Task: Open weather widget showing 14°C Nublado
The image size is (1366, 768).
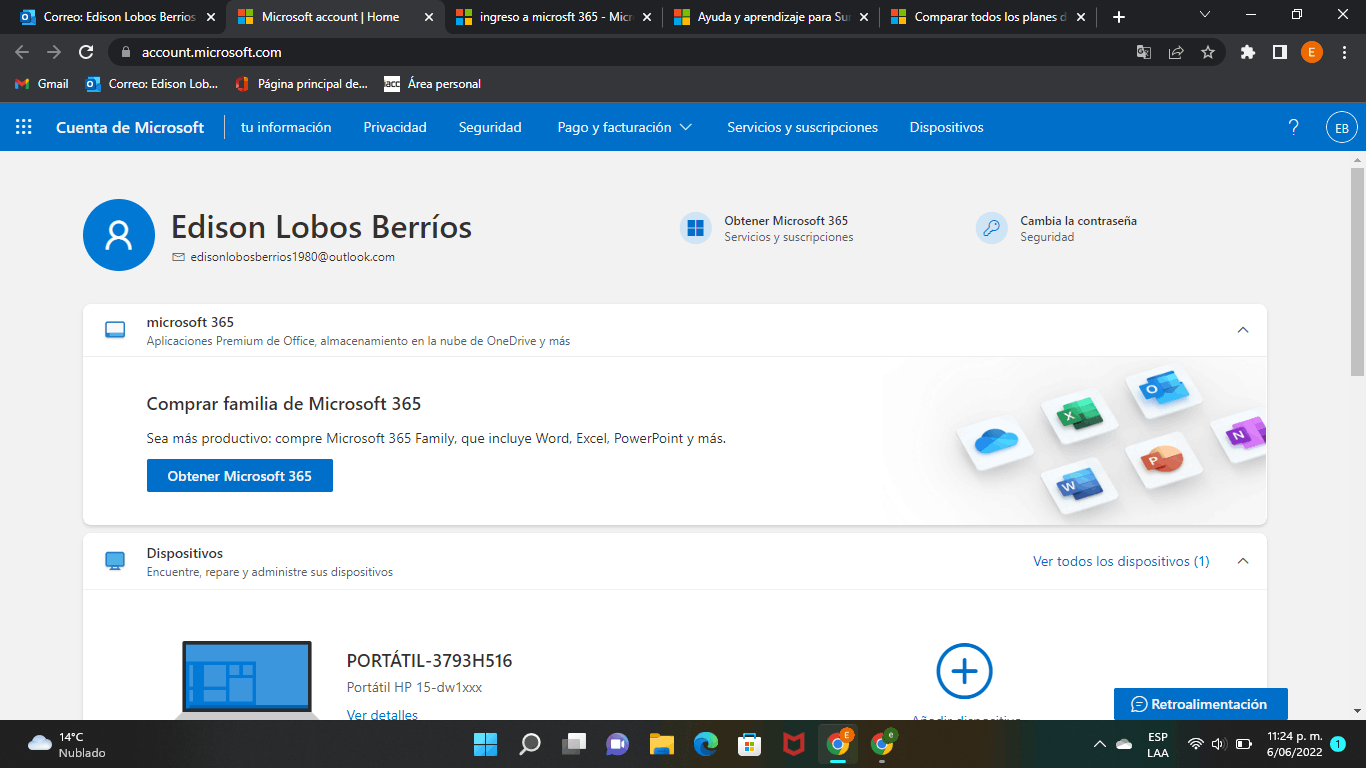Action: click(66, 744)
